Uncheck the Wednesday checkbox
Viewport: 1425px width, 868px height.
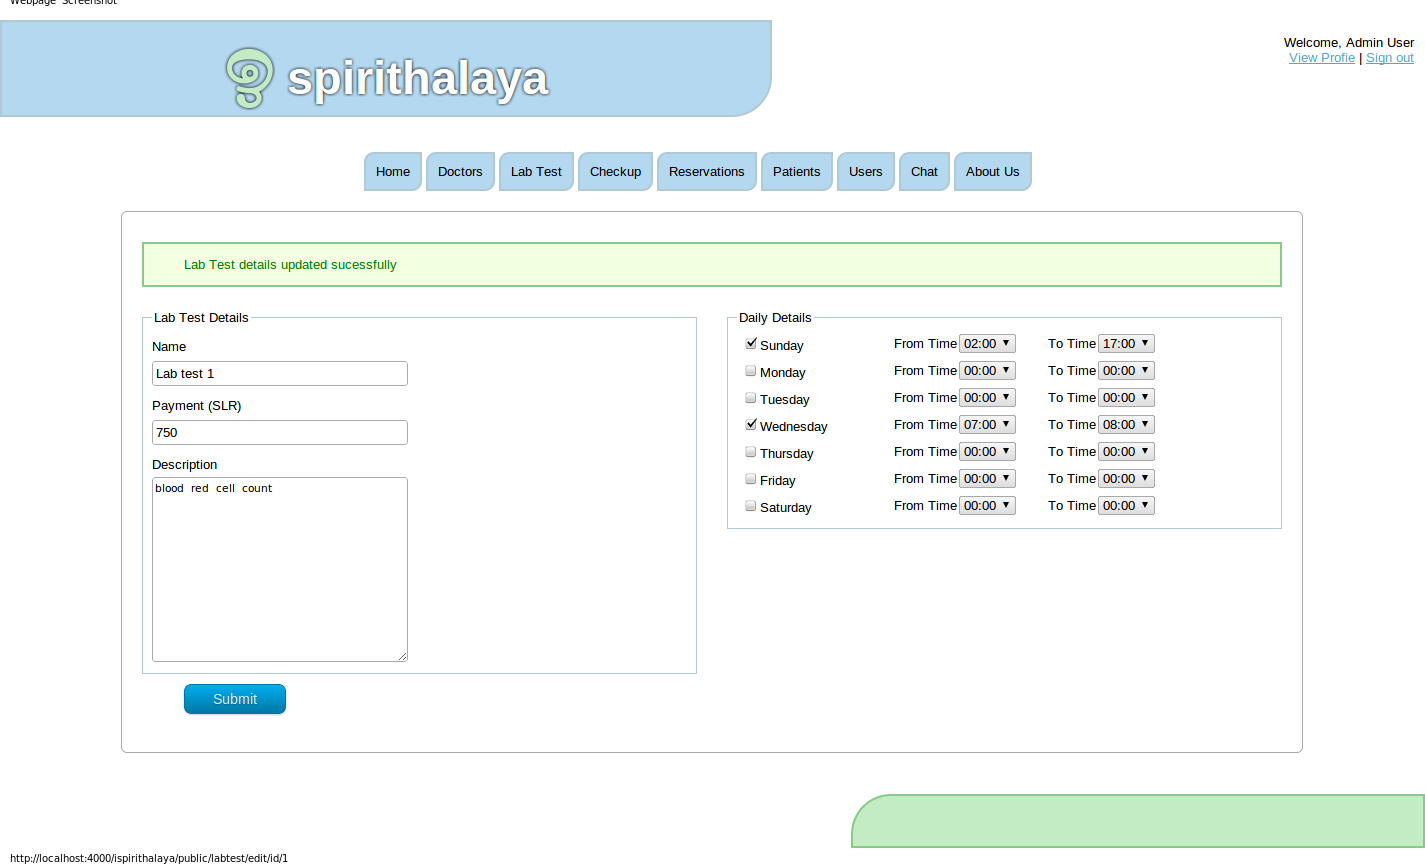click(x=750, y=424)
